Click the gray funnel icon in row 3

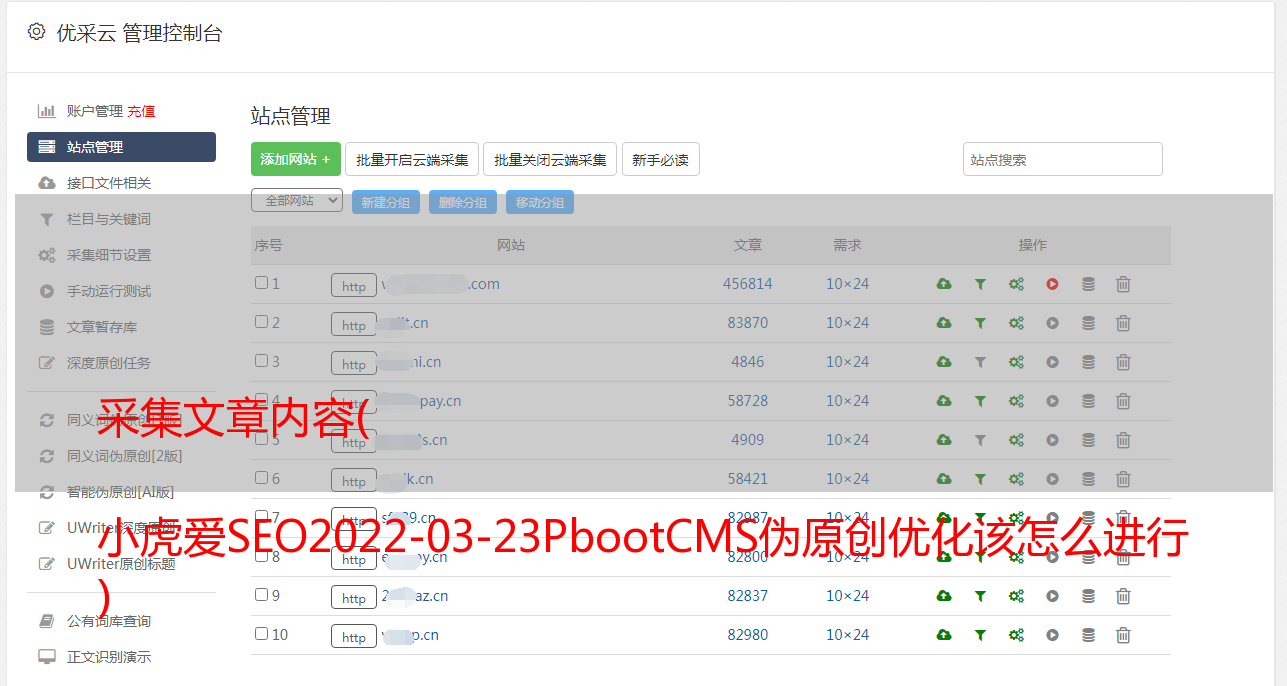coord(980,362)
